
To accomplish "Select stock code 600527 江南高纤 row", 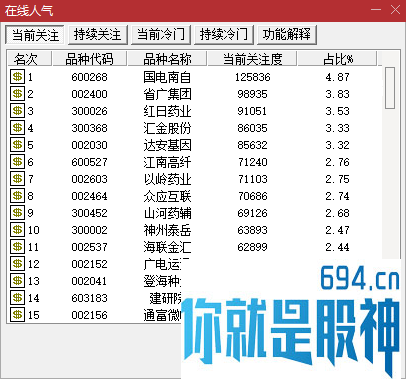I will pyautogui.click(x=195, y=162).
